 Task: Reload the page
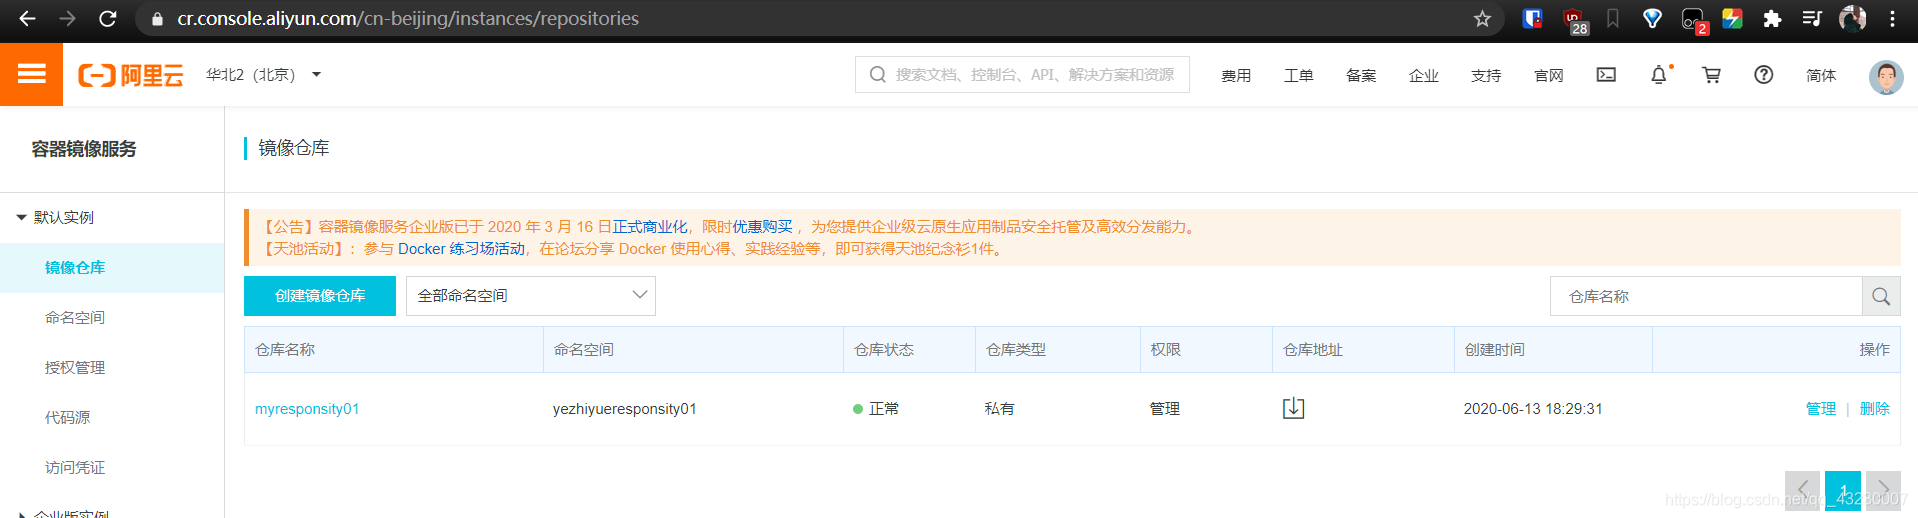coord(108,18)
